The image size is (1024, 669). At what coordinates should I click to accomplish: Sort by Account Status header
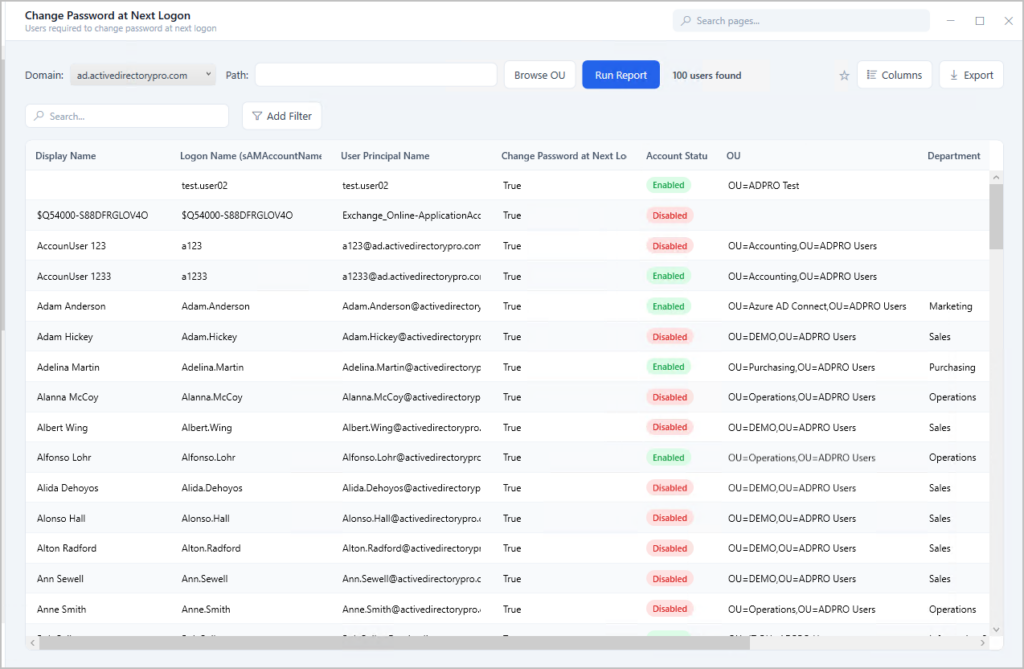pos(677,156)
